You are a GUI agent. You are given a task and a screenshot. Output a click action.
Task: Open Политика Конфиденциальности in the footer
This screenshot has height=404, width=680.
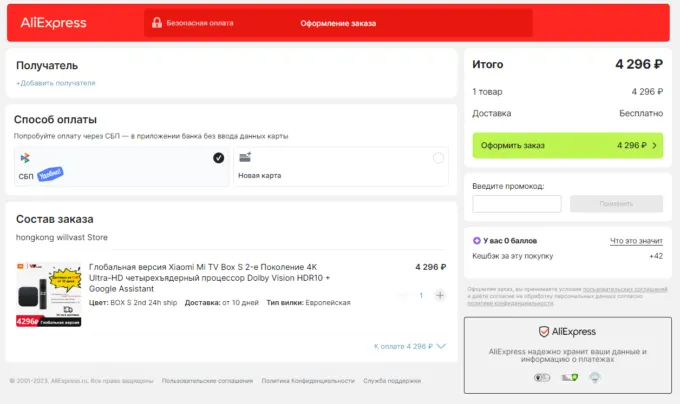[x=308, y=381]
